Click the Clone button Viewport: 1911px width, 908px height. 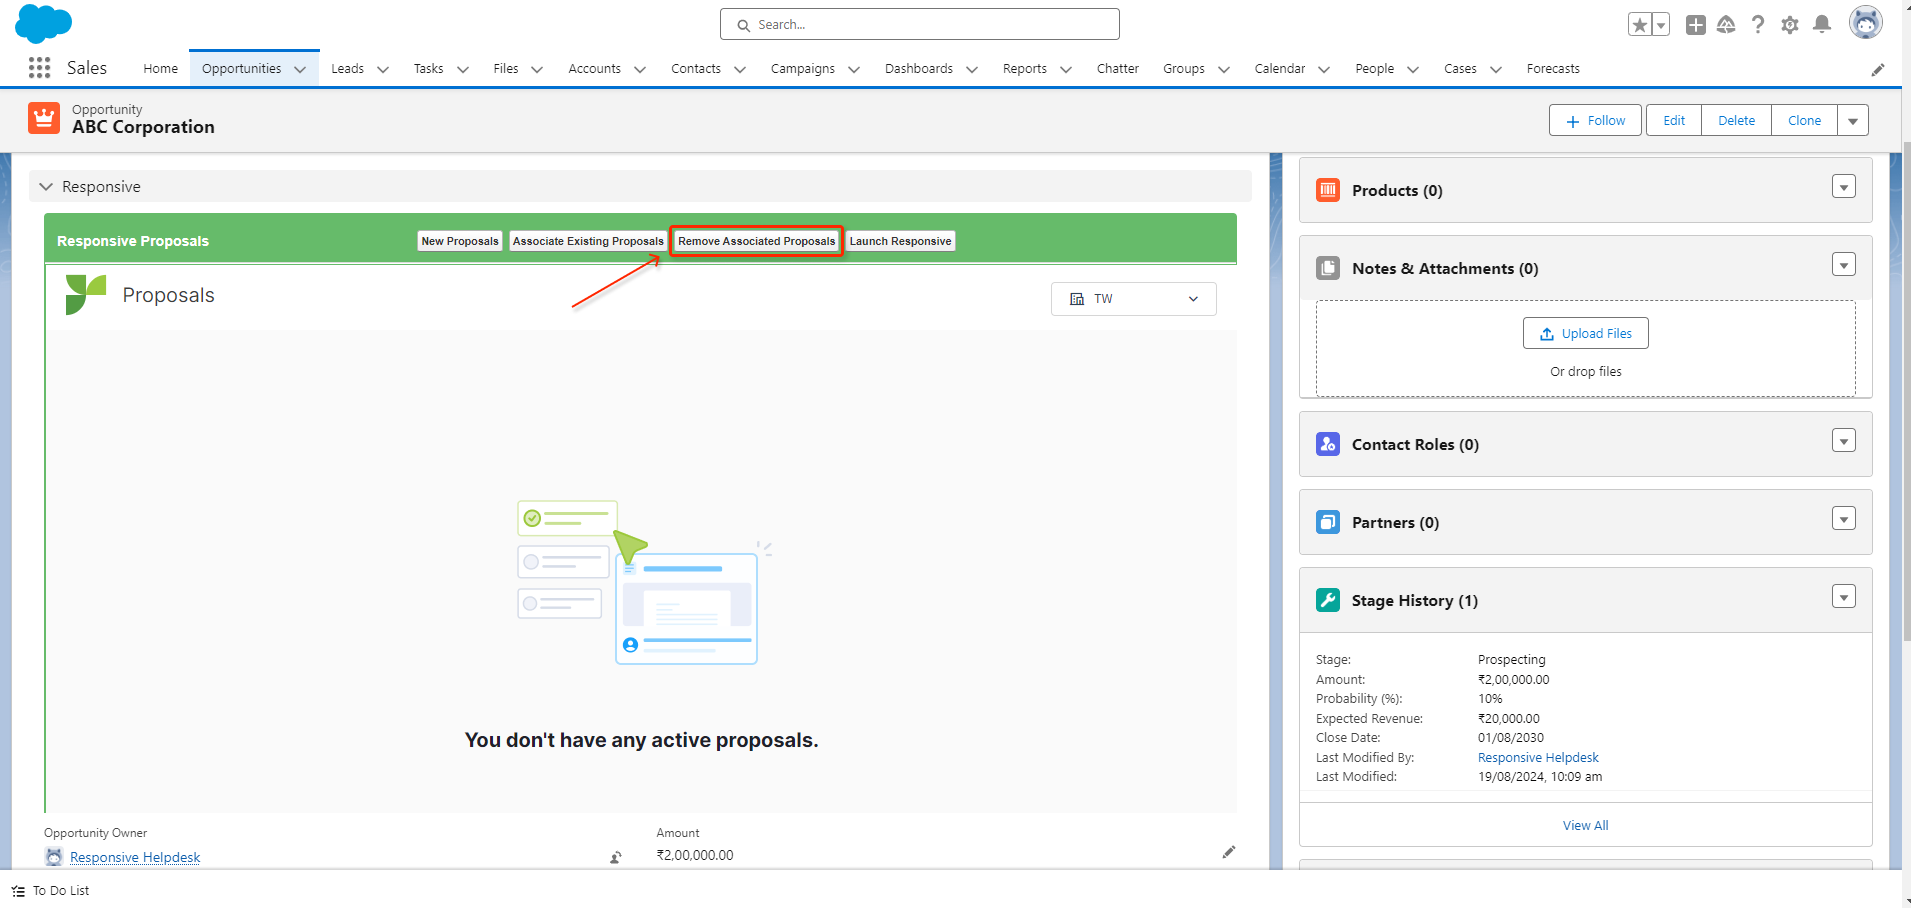(1804, 120)
